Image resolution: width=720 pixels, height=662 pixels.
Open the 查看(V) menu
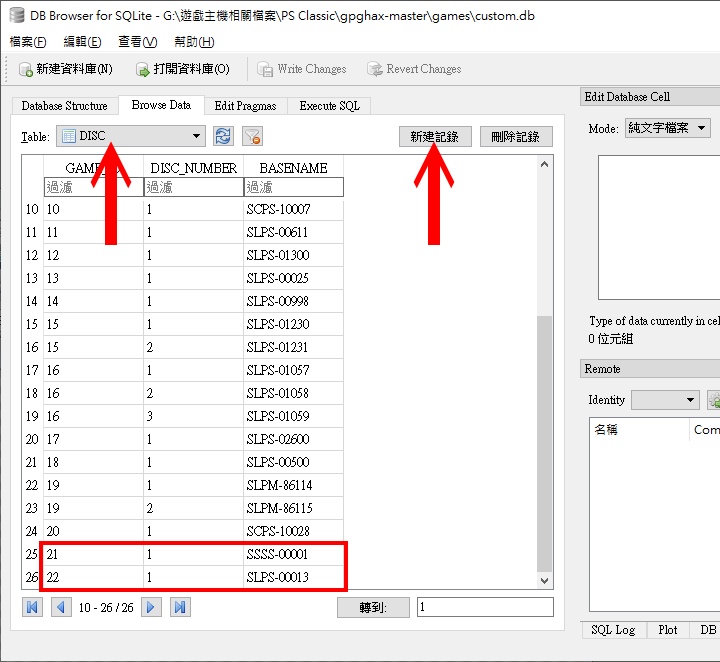pos(137,42)
